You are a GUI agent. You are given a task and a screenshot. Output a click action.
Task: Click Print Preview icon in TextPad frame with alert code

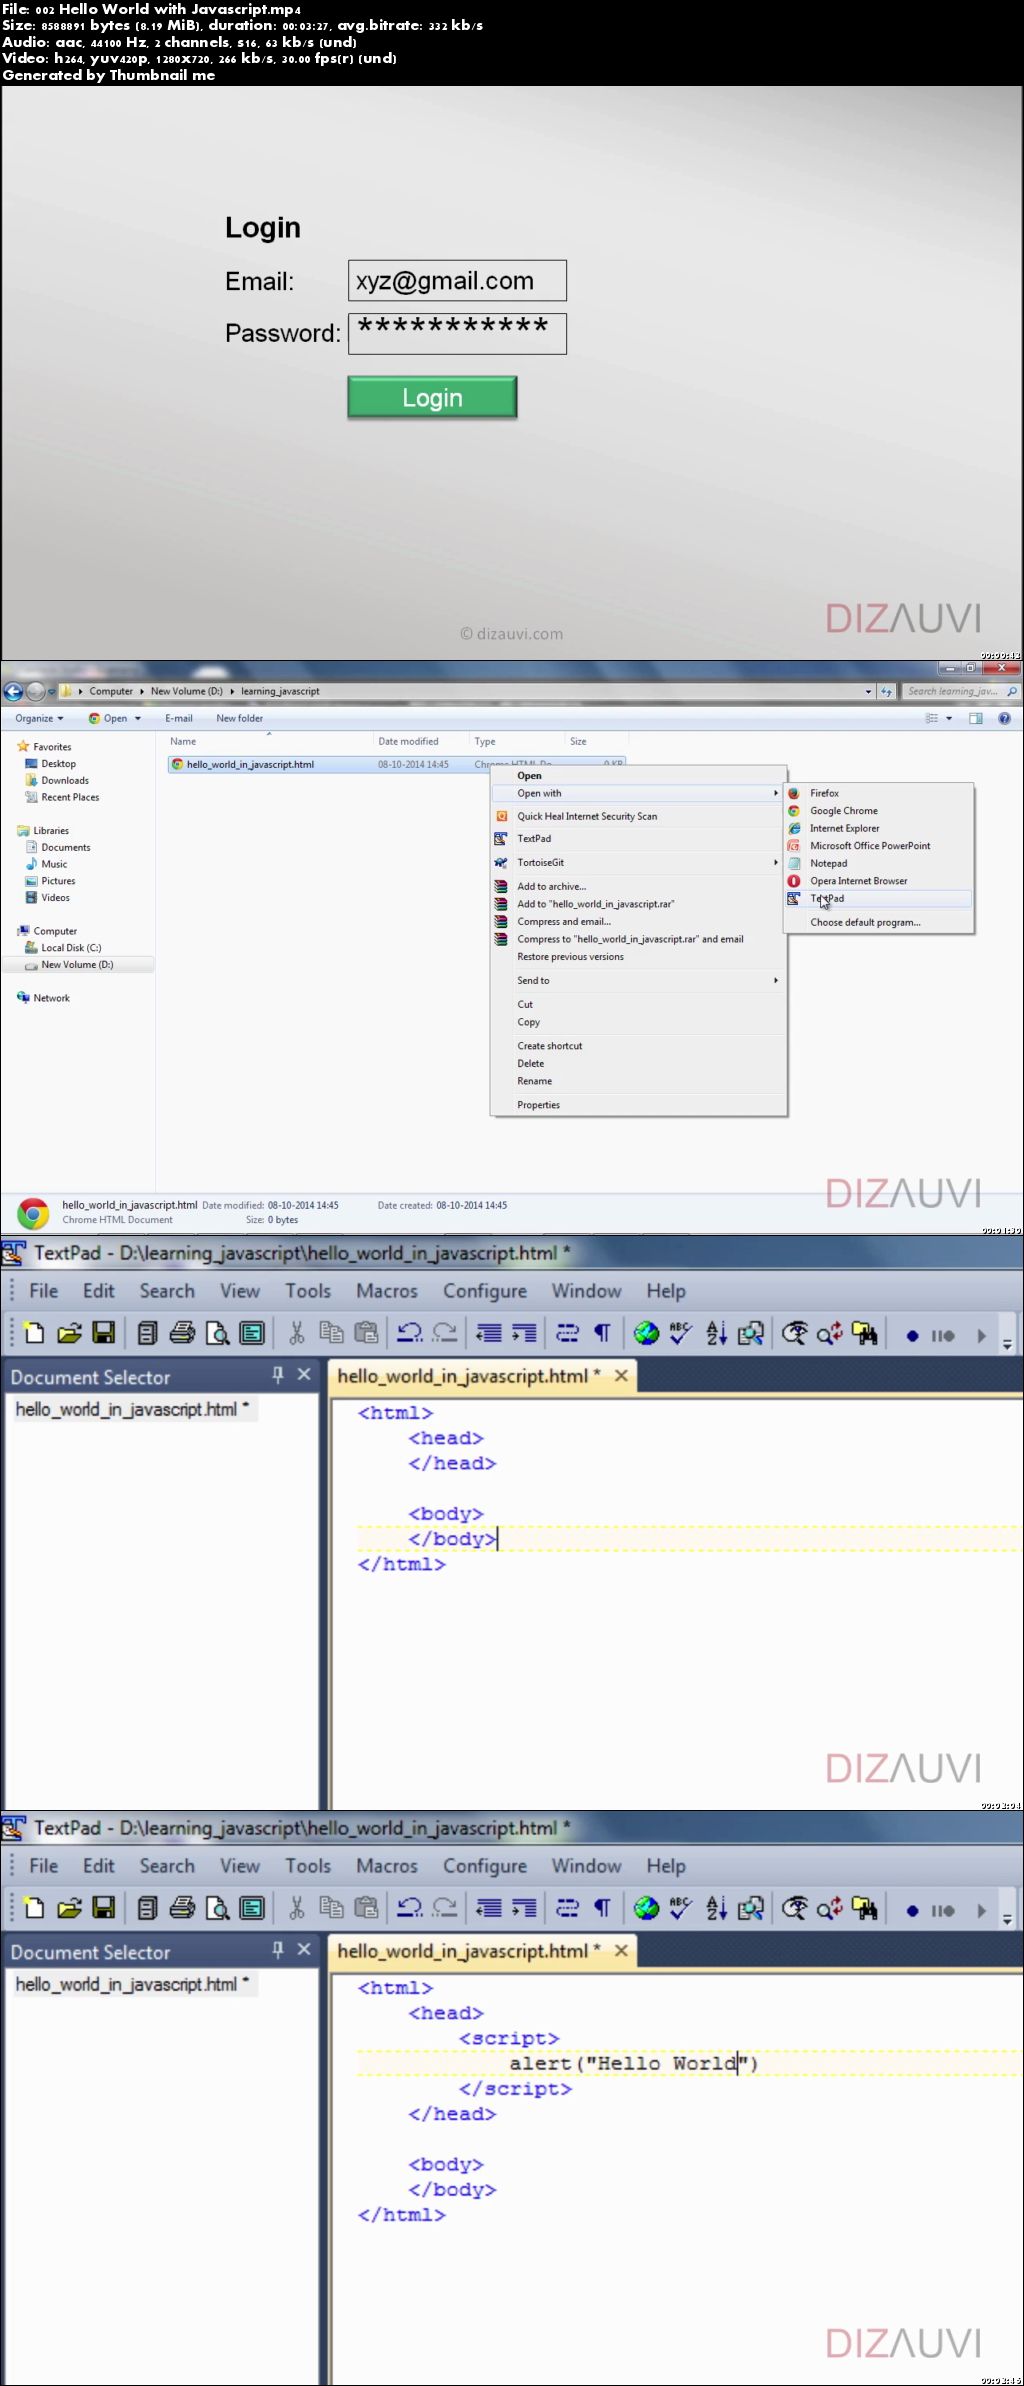pyautogui.click(x=217, y=1908)
